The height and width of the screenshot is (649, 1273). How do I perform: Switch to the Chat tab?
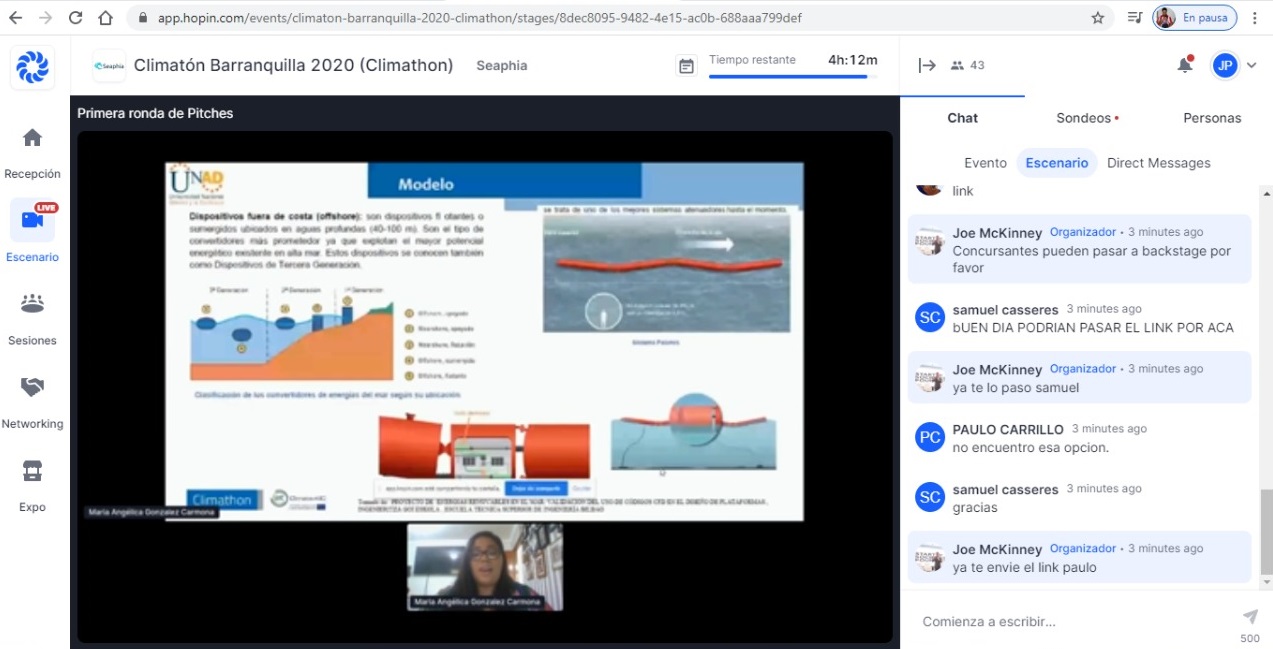962,118
